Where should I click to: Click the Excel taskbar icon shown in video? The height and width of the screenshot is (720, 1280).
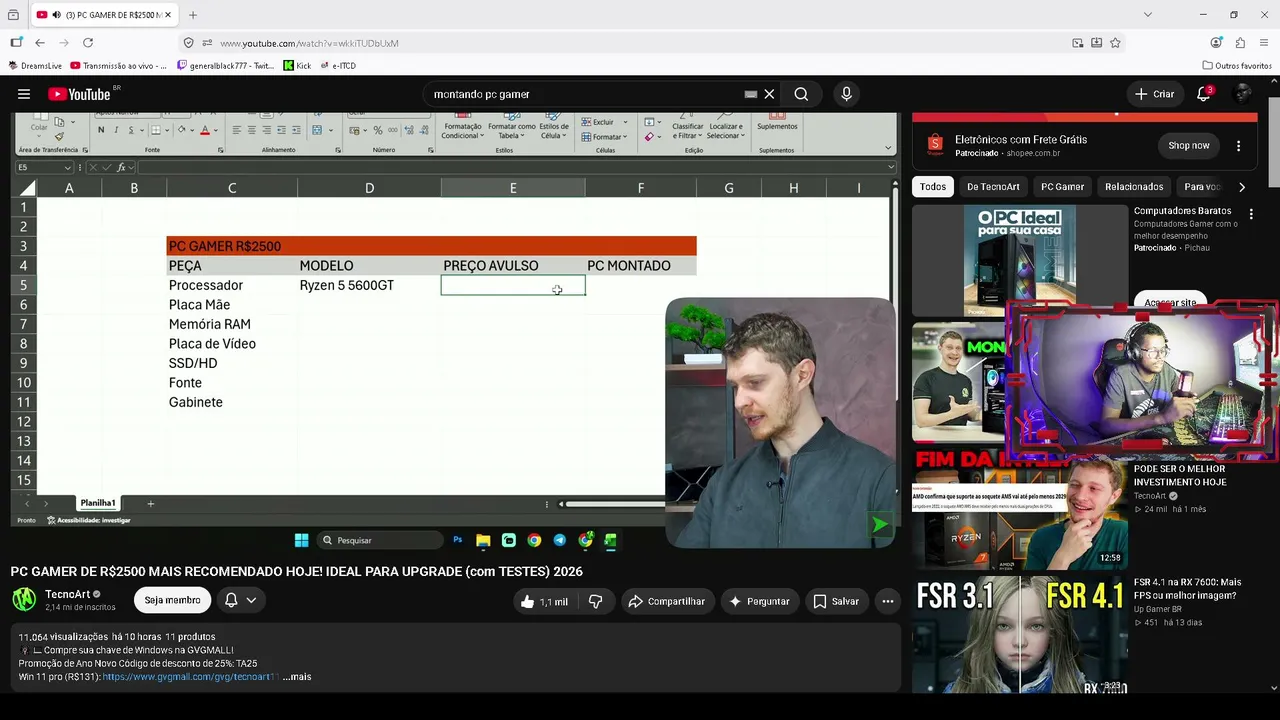point(610,540)
